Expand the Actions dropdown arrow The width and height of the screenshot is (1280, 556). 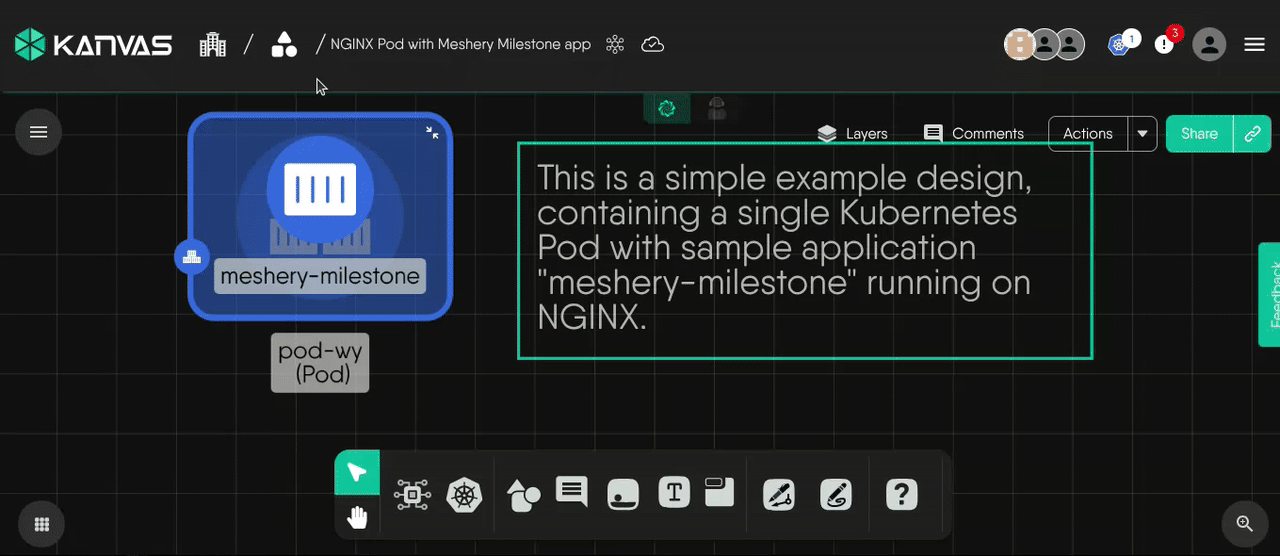[1143, 134]
